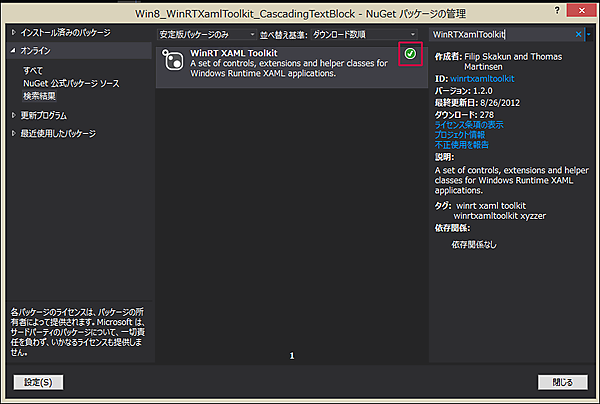600x404 pixels.
Task: Click the WinRT XAML Toolkit package icon
Action: (173, 60)
